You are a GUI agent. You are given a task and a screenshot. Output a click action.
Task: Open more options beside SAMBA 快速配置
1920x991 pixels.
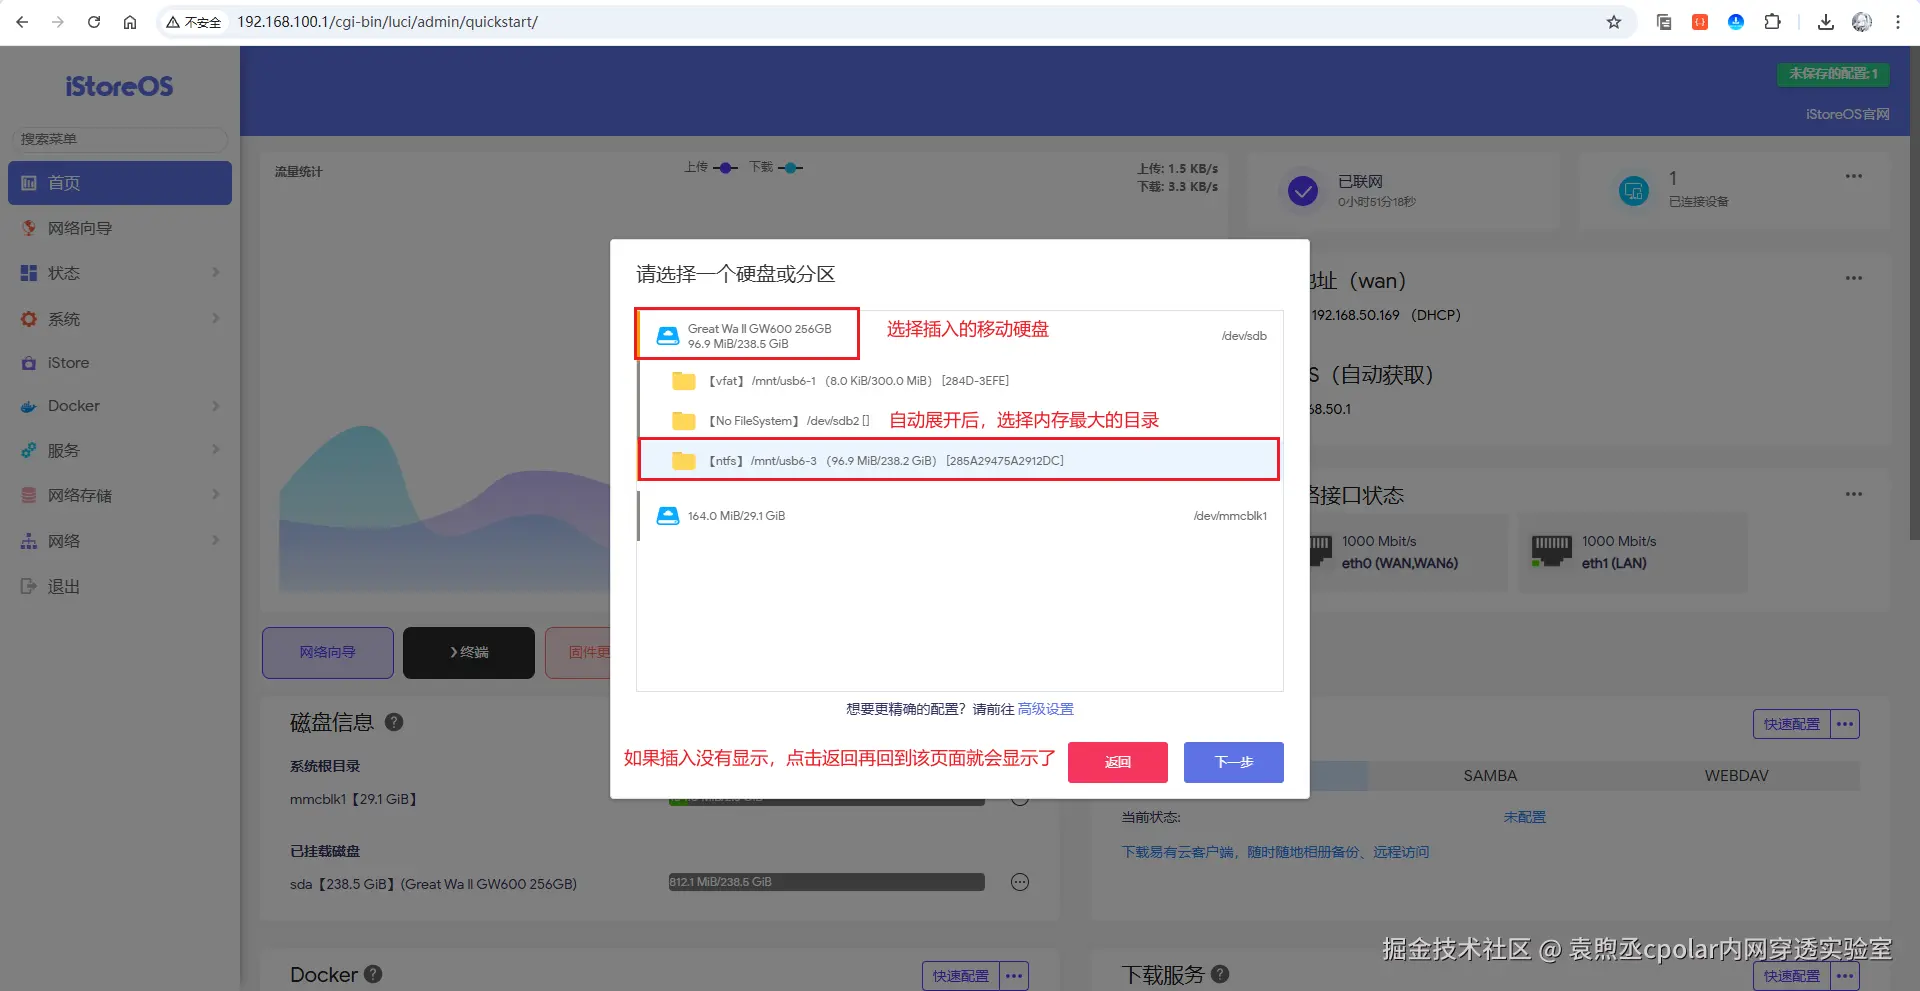pos(1845,724)
